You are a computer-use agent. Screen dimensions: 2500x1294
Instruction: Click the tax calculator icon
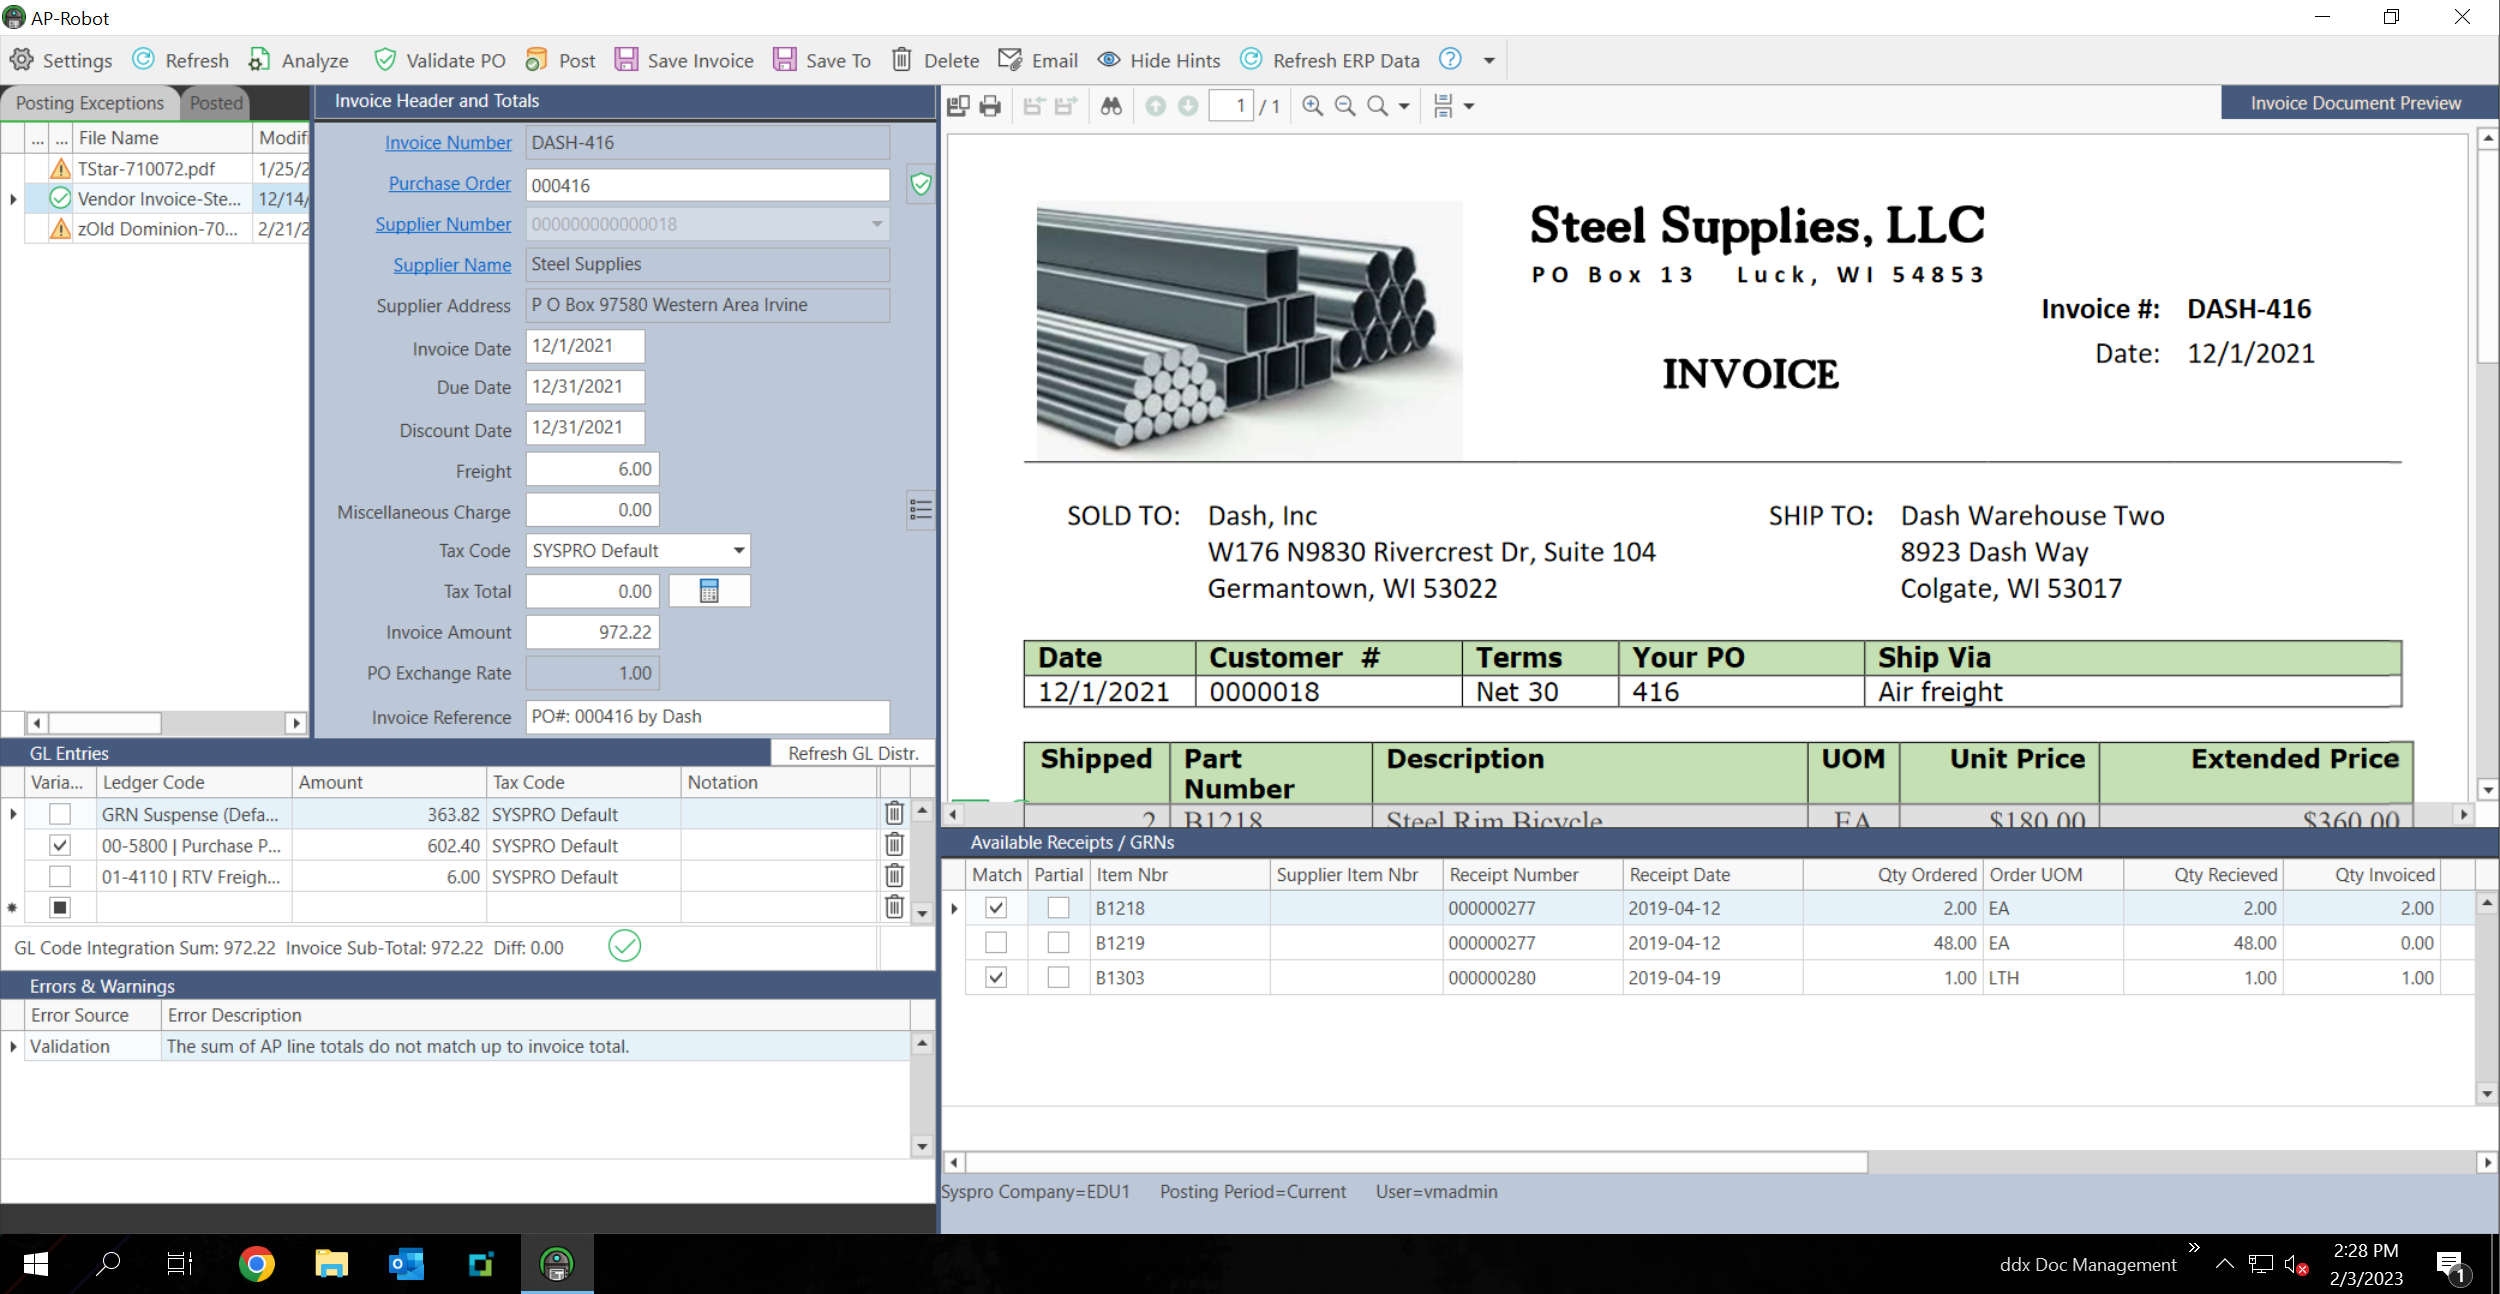point(709,591)
